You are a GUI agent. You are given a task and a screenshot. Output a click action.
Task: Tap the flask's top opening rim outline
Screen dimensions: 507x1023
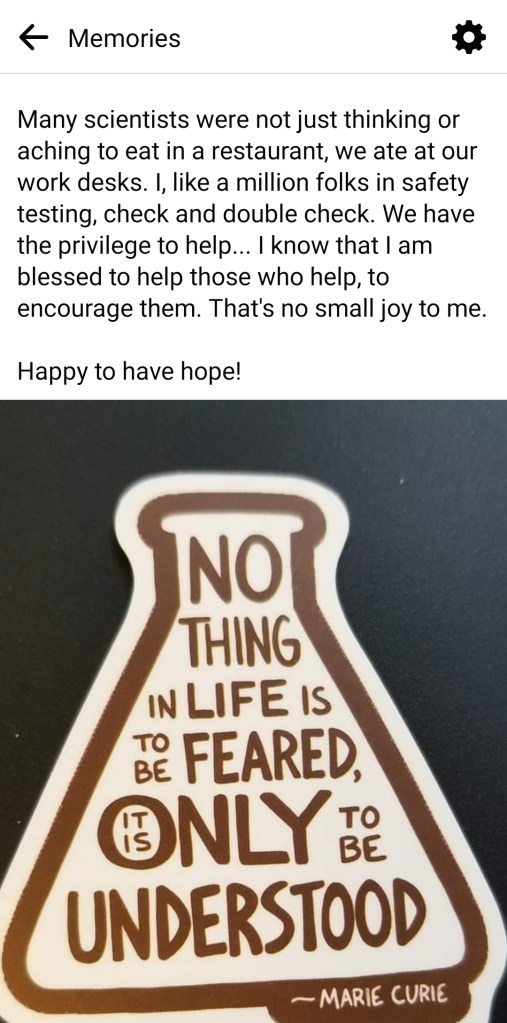(232, 515)
